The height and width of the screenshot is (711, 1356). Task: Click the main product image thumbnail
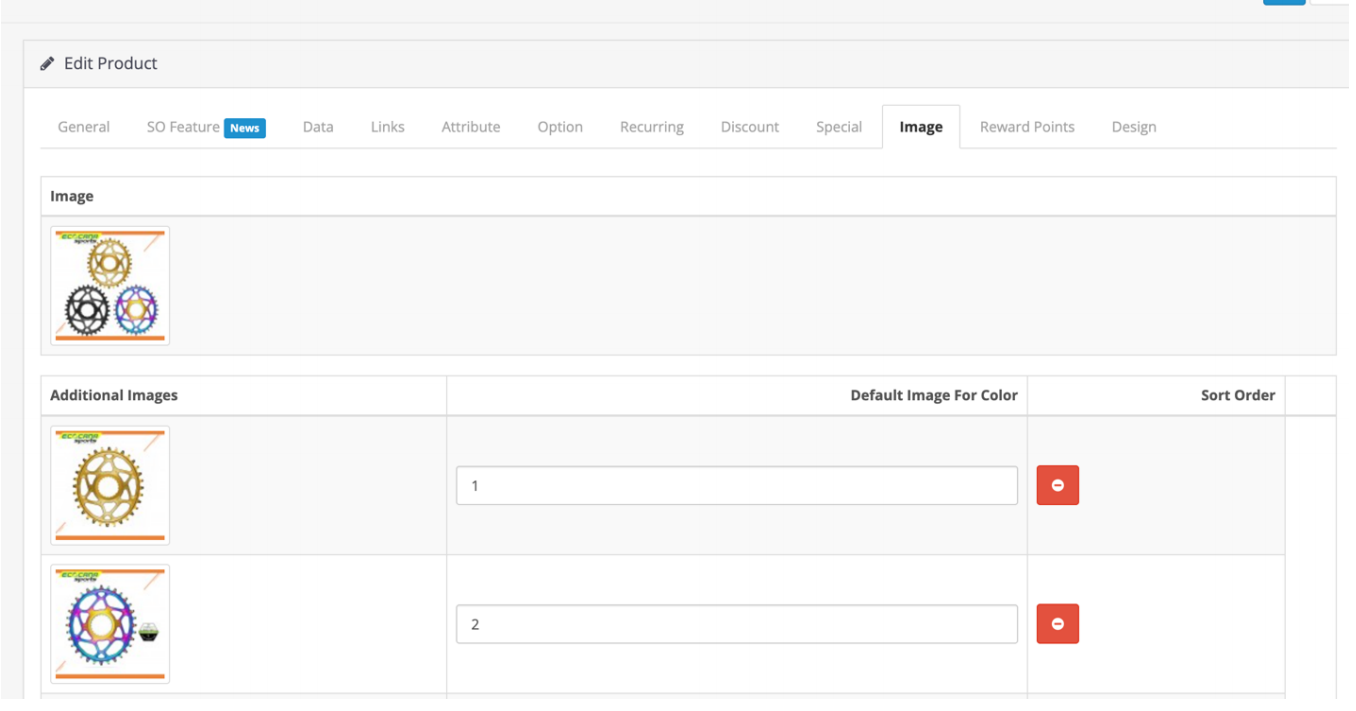pos(110,286)
